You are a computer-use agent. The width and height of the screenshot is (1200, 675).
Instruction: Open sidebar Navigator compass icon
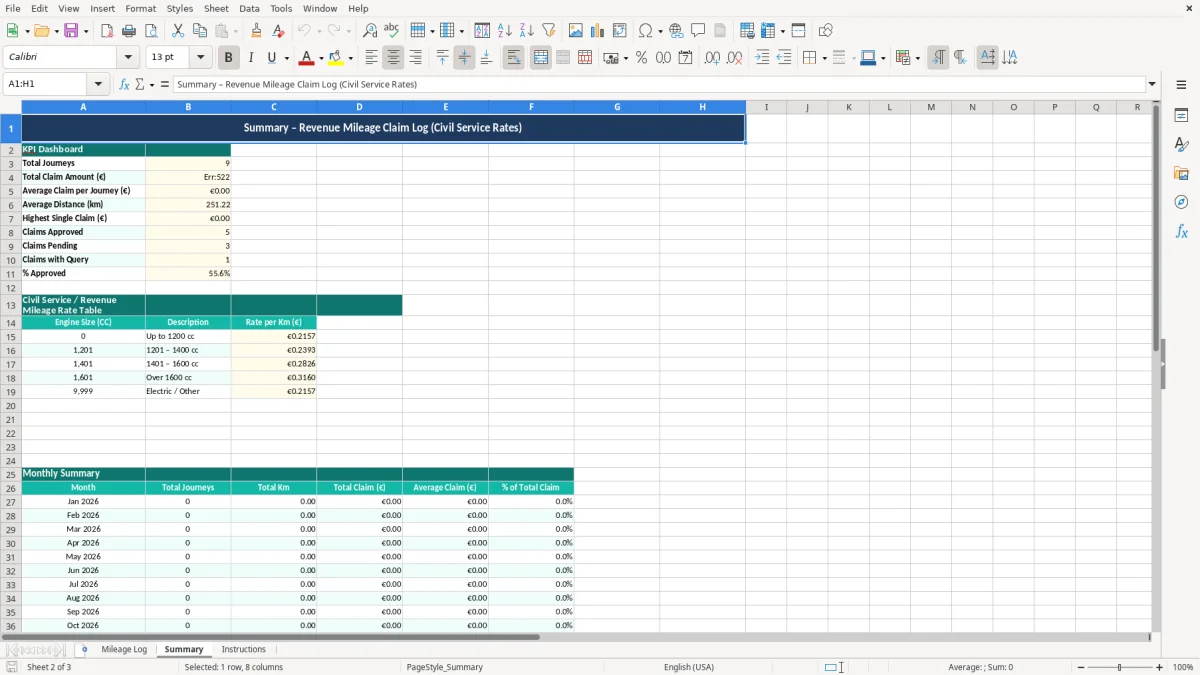[1181, 202]
